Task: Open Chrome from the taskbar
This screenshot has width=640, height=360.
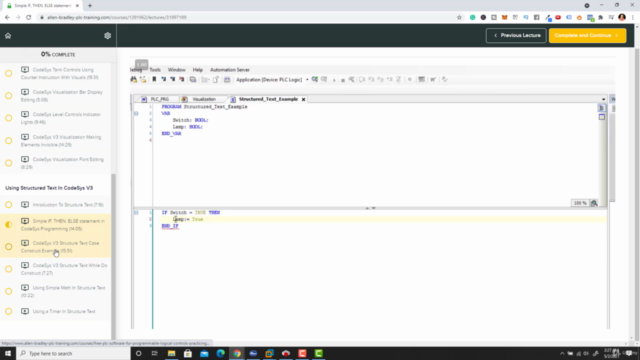Action: [237, 353]
